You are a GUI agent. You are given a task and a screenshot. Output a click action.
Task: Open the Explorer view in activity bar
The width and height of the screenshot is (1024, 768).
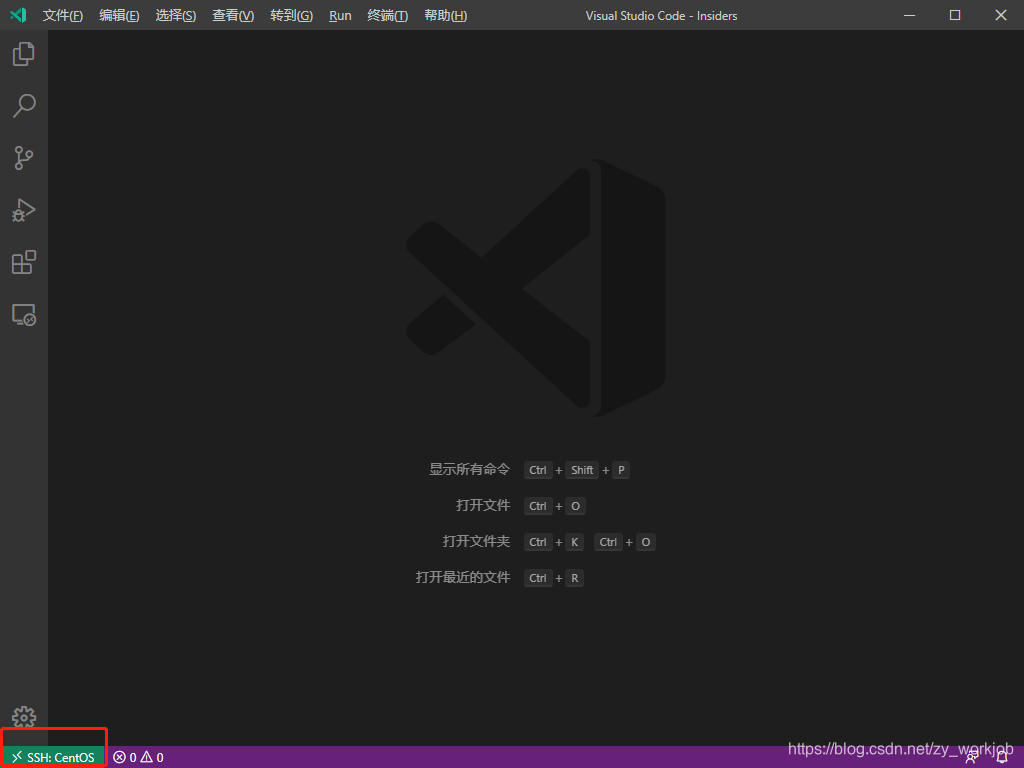(x=24, y=54)
